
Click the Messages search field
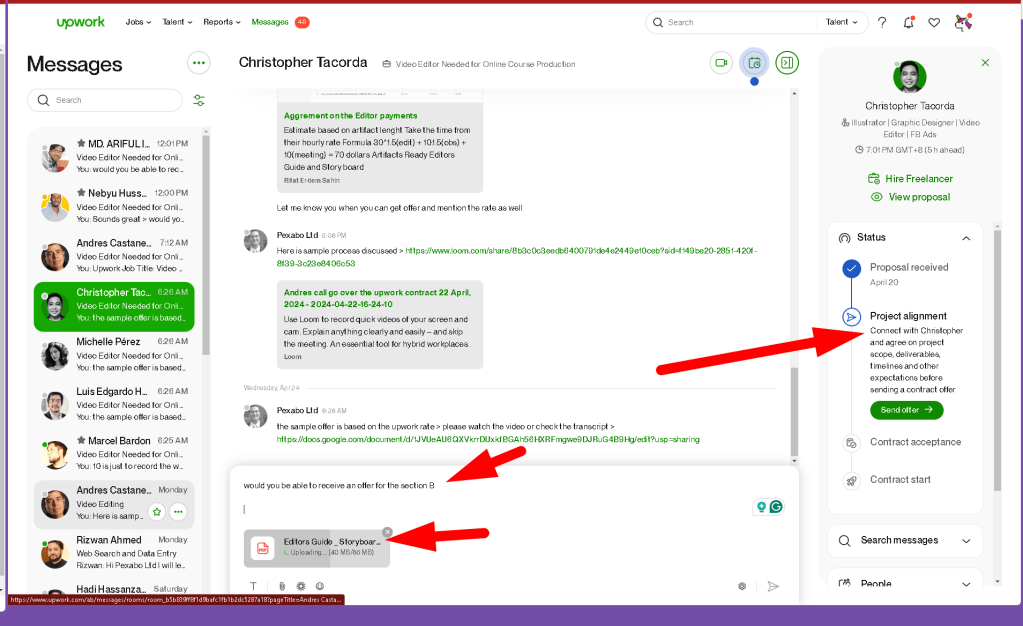coord(104,101)
